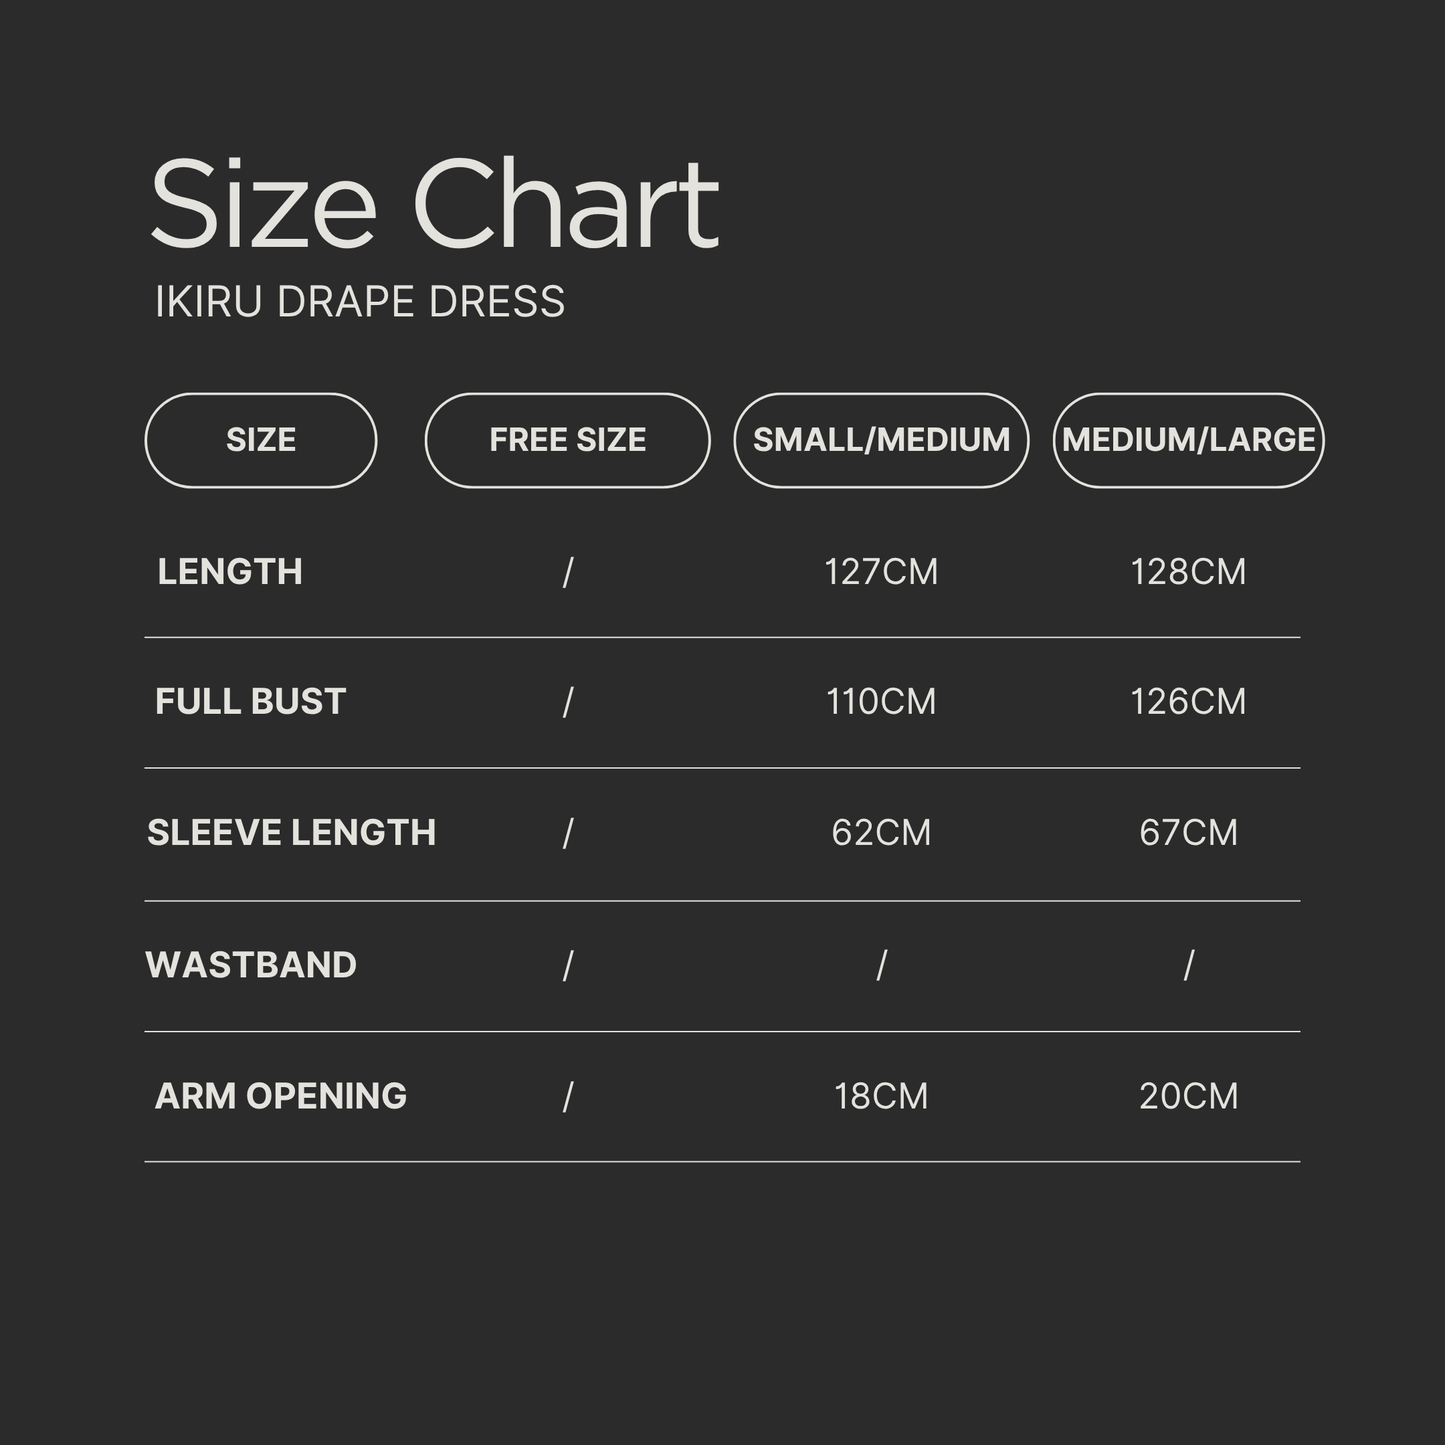
Task: Select the SMALL/MEDIUM size pill
Action: pyautogui.click(x=881, y=440)
